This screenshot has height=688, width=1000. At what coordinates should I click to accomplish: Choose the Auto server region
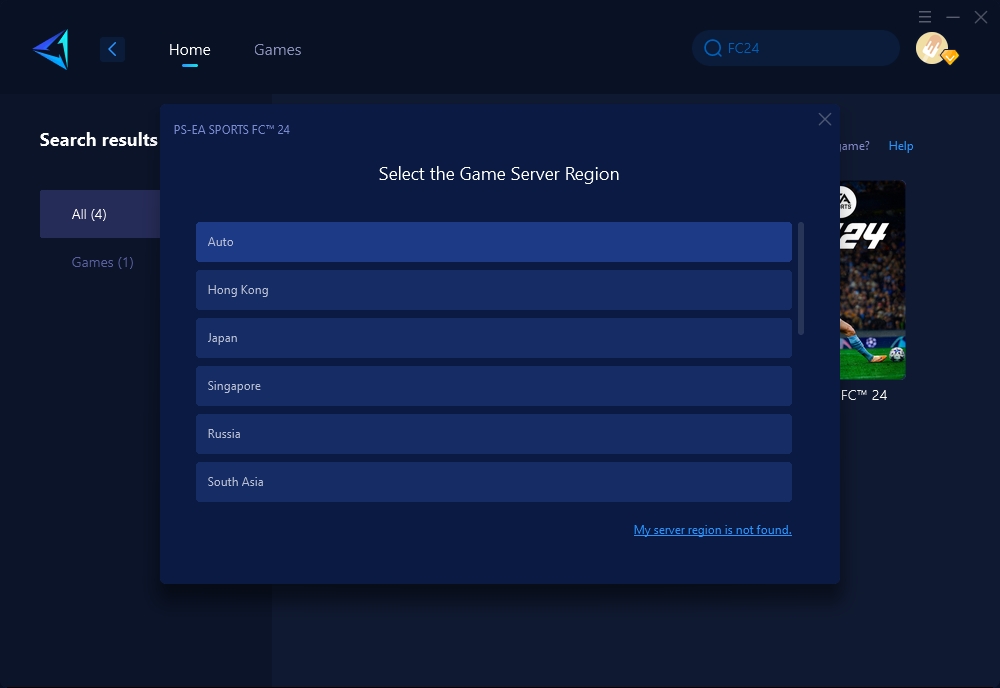point(494,242)
